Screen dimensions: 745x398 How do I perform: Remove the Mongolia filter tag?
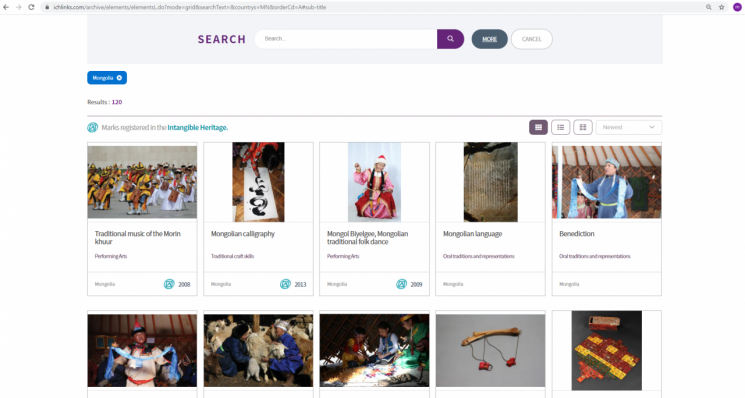click(119, 78)
